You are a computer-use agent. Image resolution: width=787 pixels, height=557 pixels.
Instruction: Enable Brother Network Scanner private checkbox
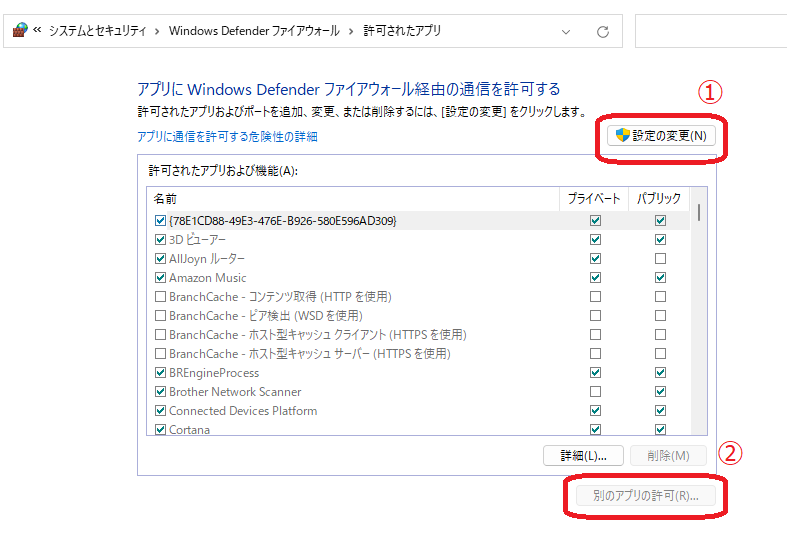(595, 391)
